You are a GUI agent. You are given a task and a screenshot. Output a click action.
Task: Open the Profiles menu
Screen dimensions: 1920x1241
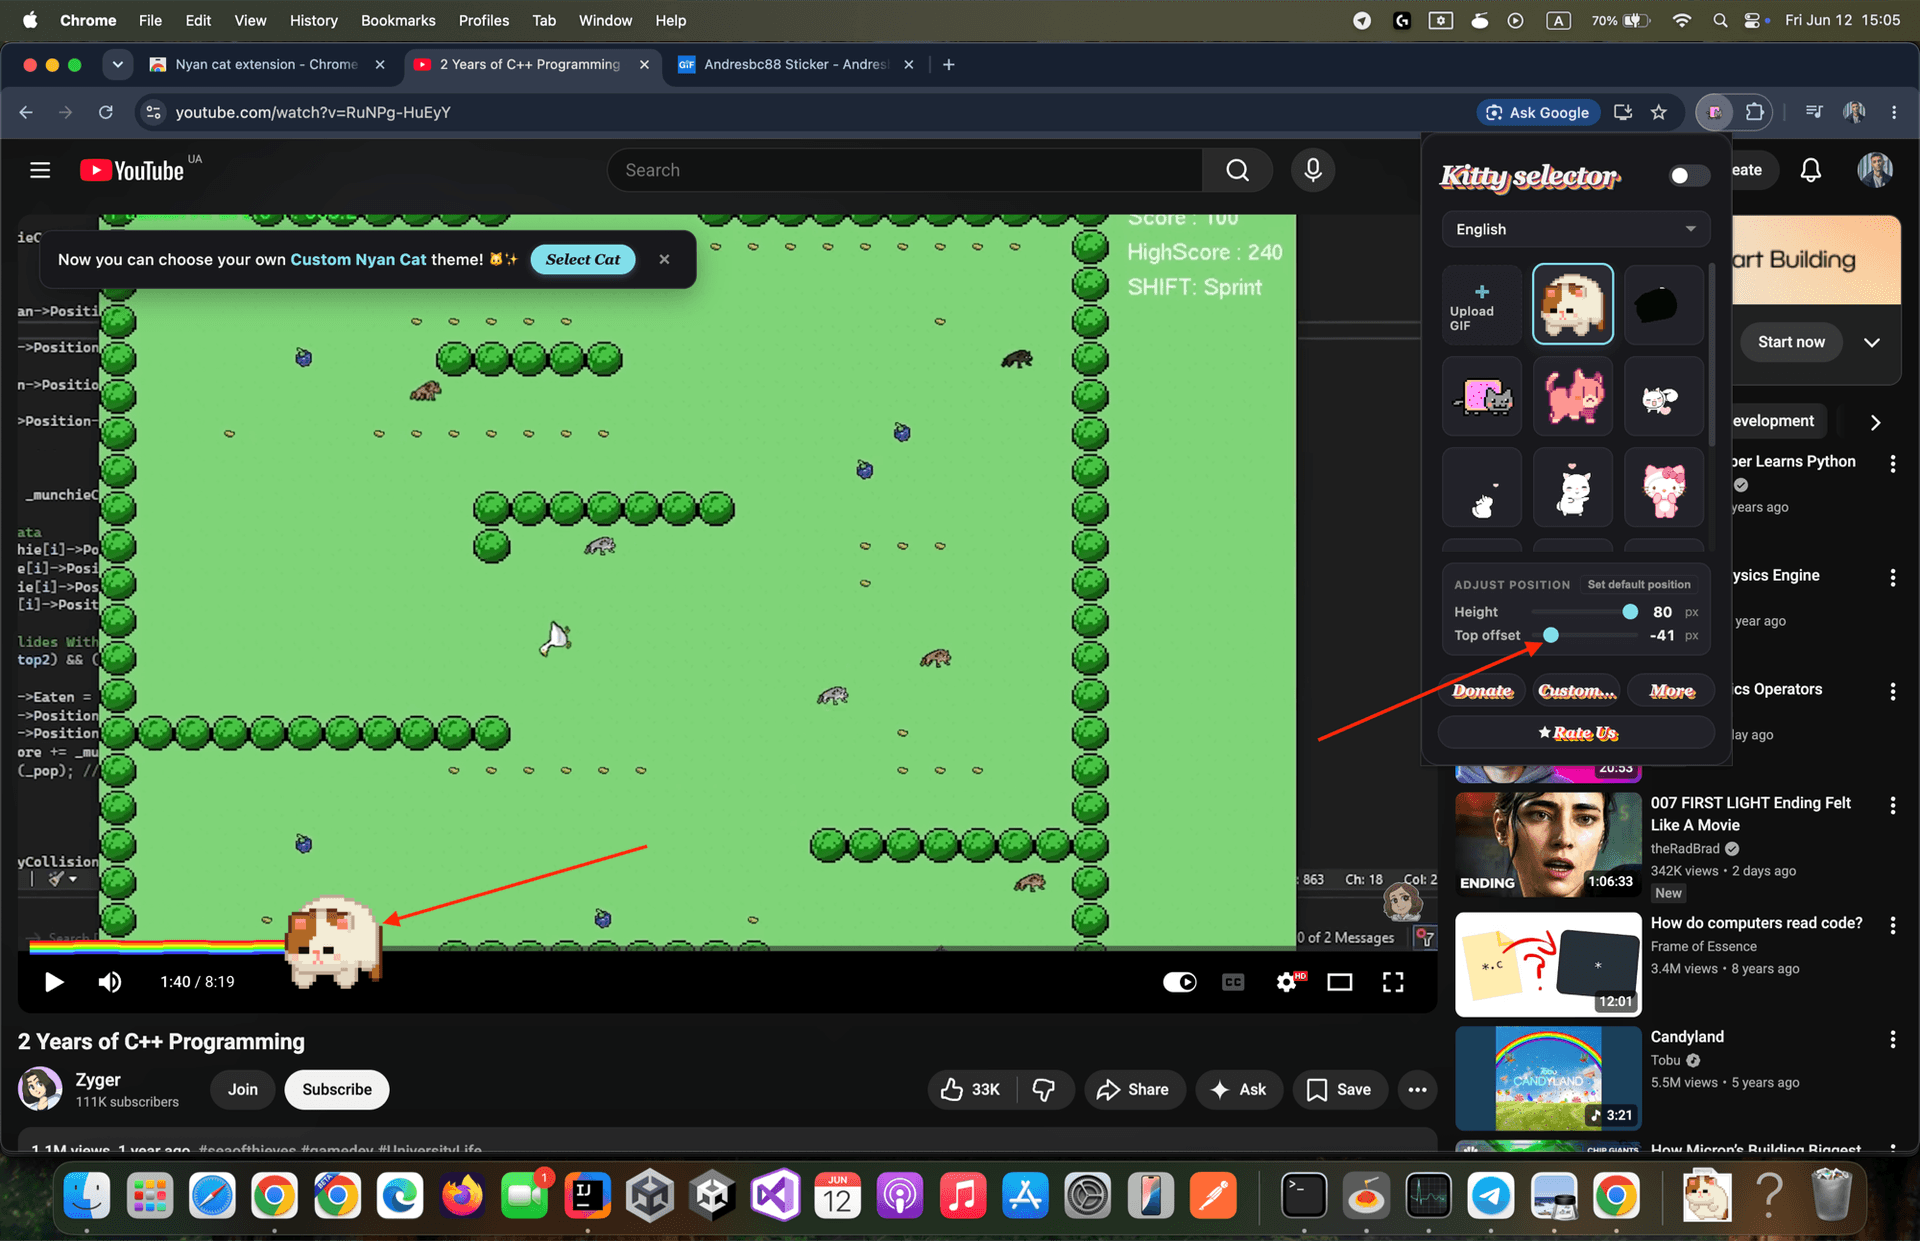click(483, 20)
